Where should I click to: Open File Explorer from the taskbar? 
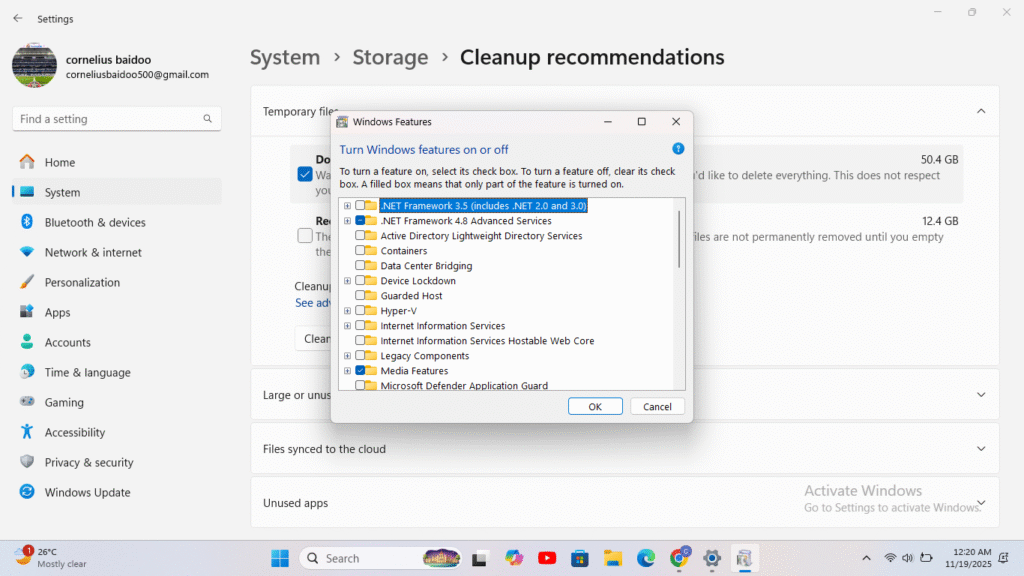(613, 558)
